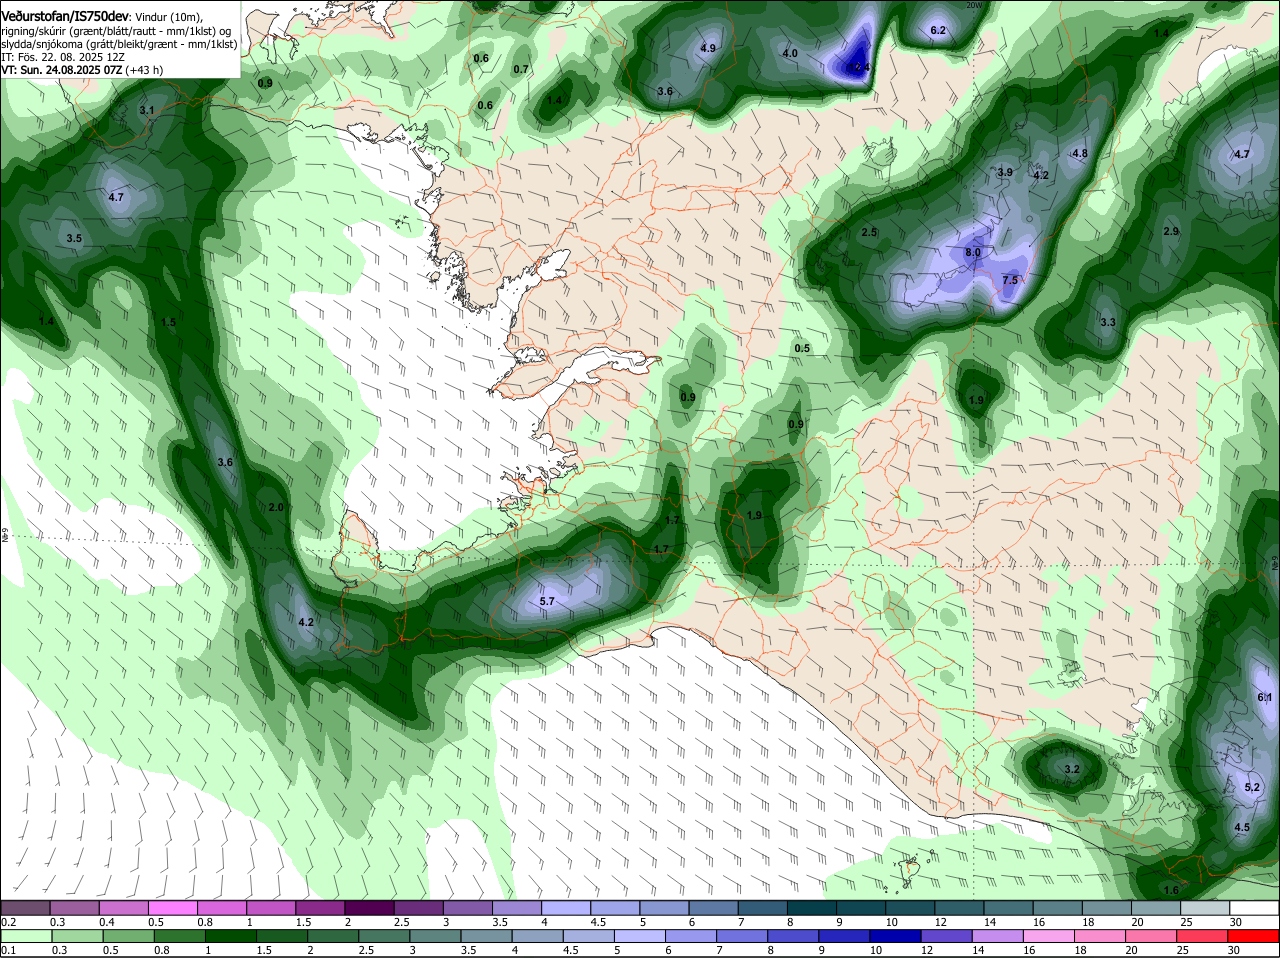Click the Veðurstofan/IS750dev title text
This screenshot has height=958, width=1280.
65,16
